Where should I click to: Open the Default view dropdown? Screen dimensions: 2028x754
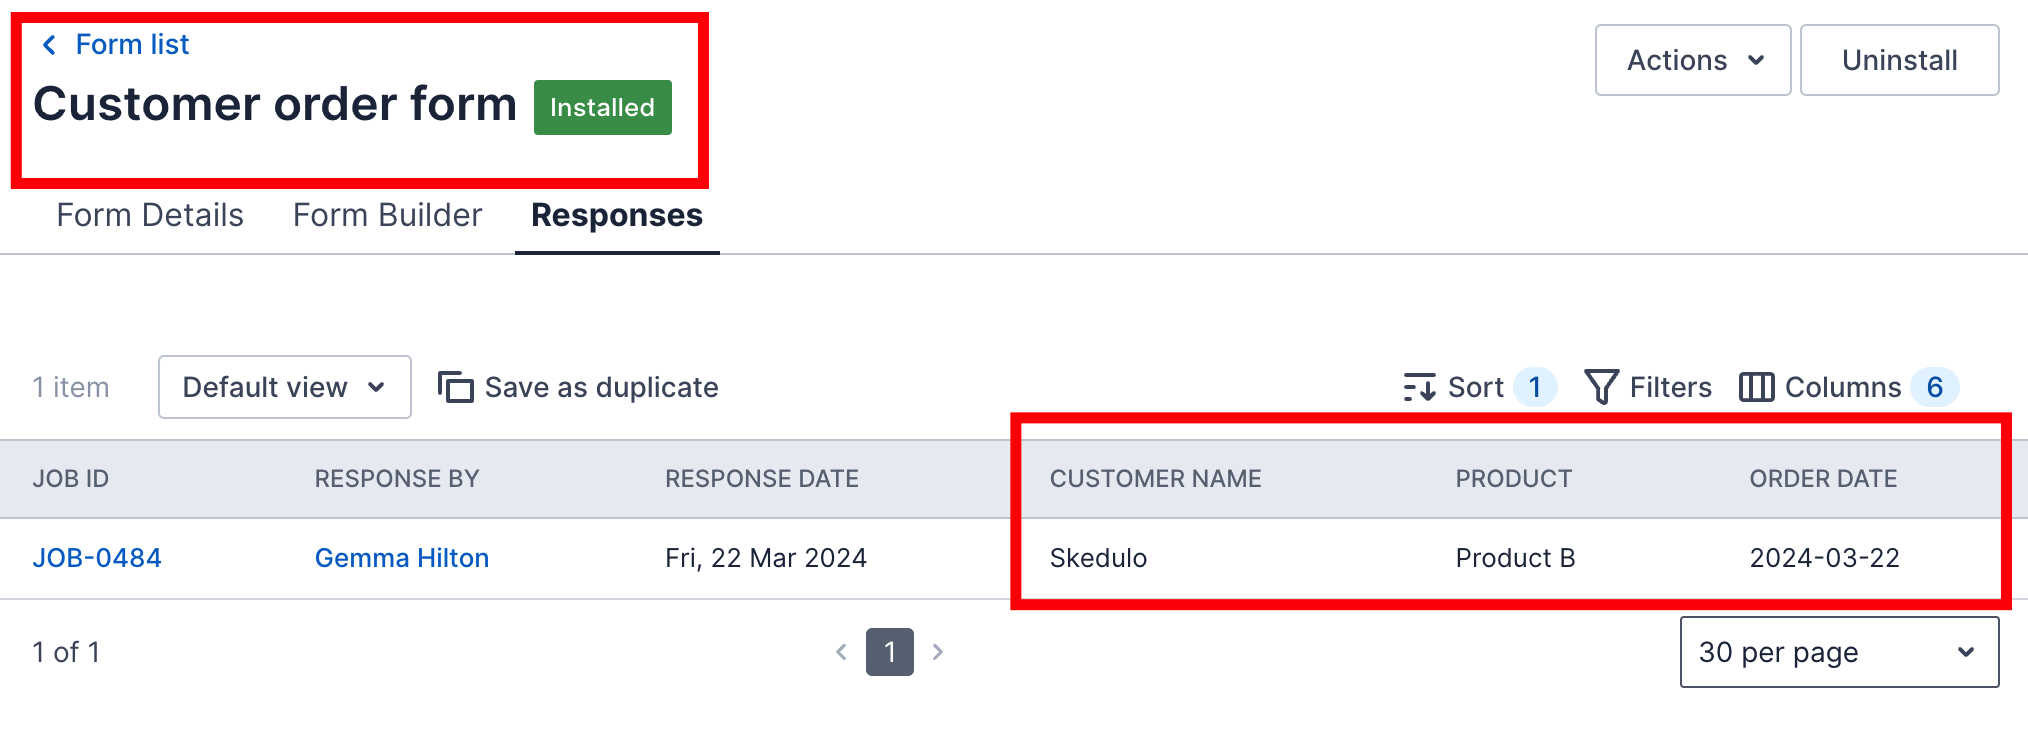283,387
